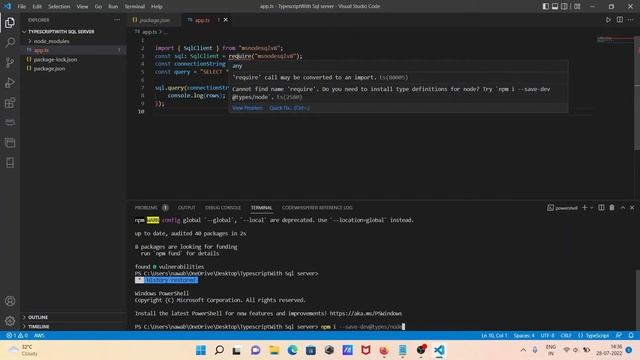This screenshot has width=640, height=360.
Task: Open the Run menu
Action: pos(113,7)
